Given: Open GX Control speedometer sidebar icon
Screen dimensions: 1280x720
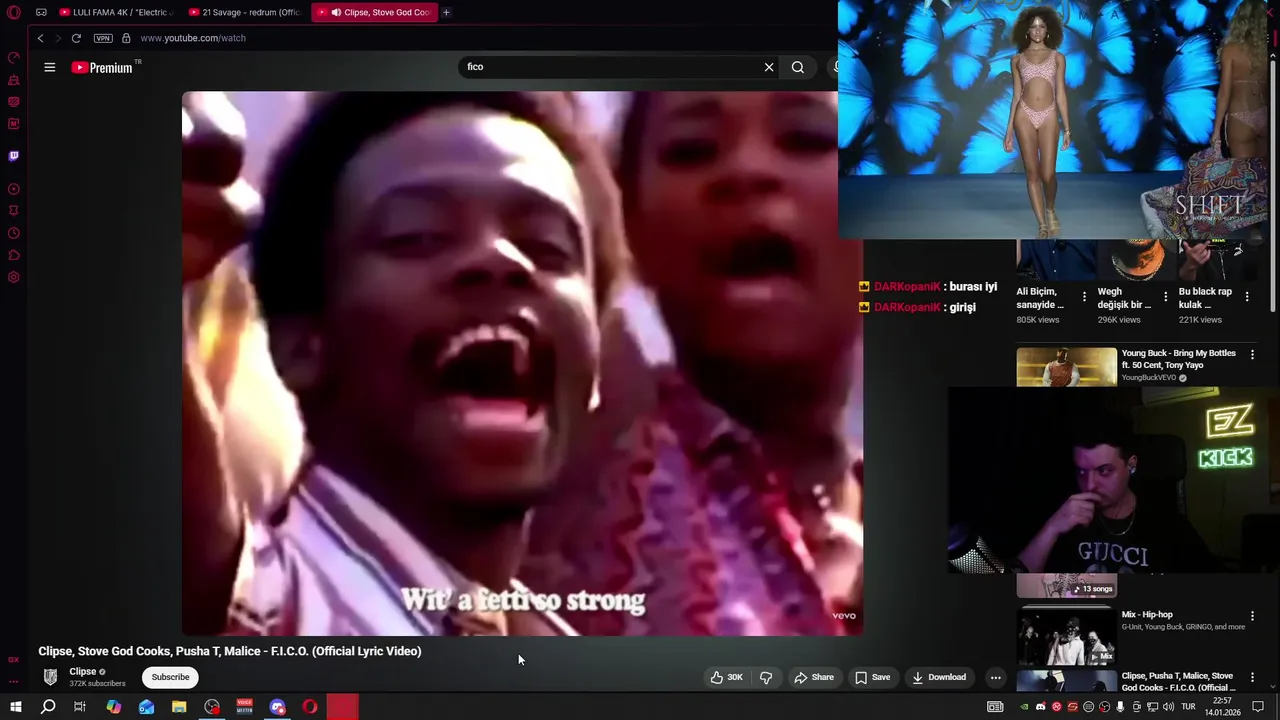Looking at the screenshot, I should tap(14, 57).
